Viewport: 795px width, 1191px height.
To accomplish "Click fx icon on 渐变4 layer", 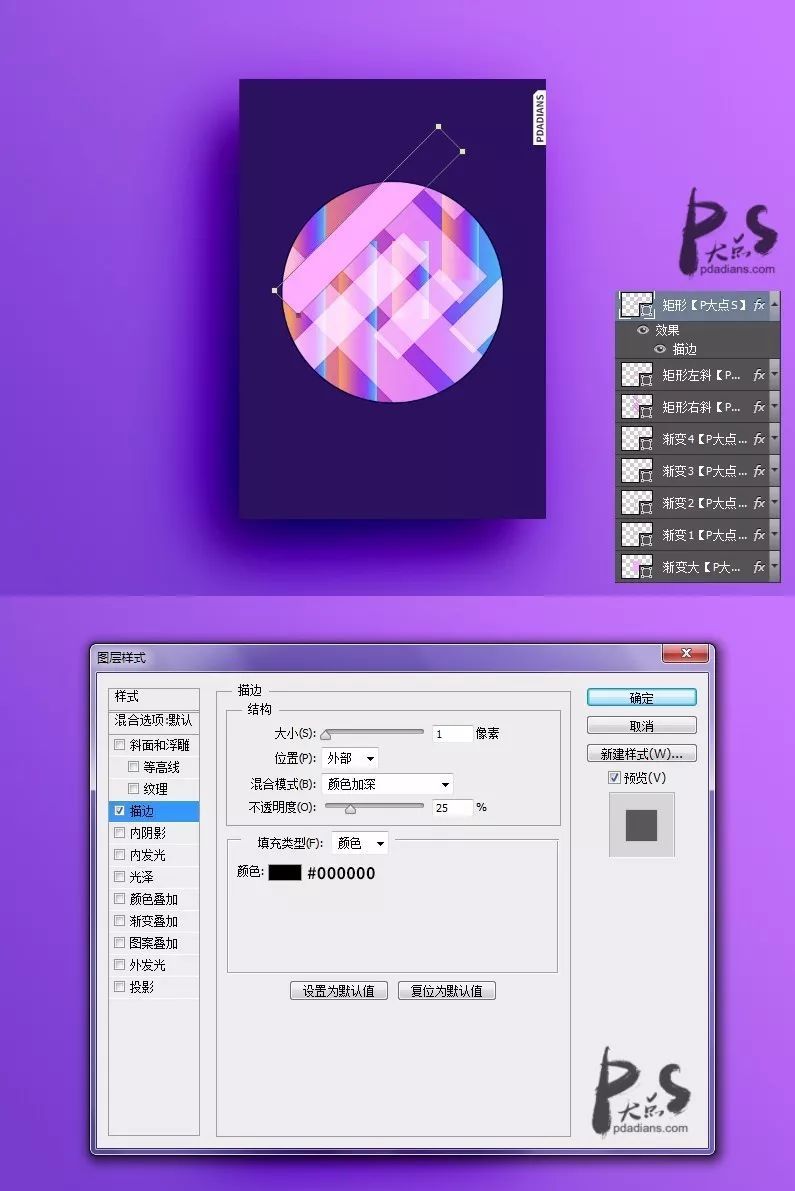I will pos(759,439).
